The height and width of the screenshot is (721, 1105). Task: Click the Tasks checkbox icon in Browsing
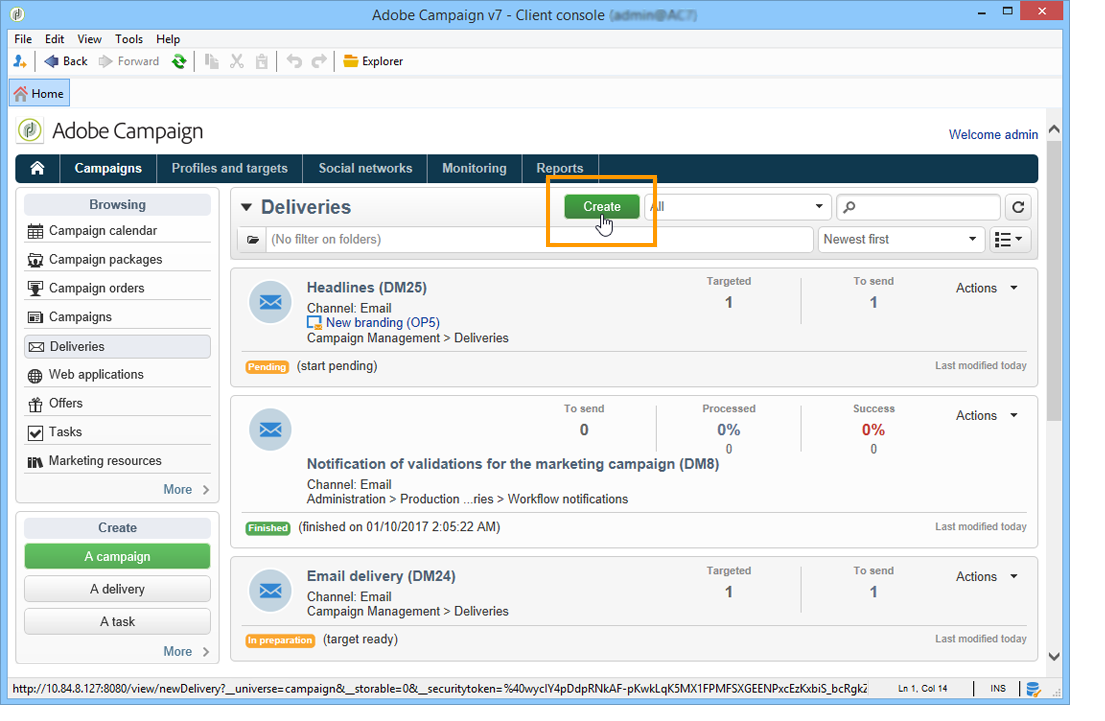pyautogui.click(x=35, y=433)
